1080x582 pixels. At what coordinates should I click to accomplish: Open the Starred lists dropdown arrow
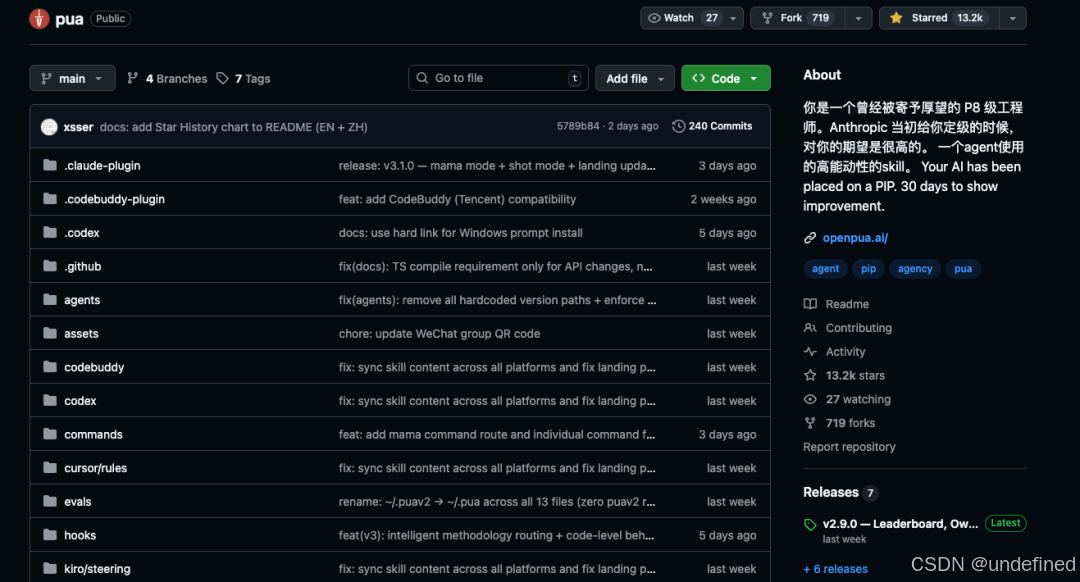coord(1012,19)
